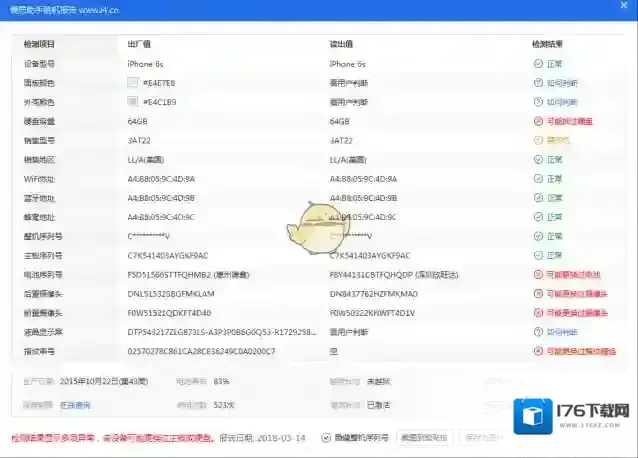Viewport: 638px width, 458px height.
Task: Click the yellow status icon in 销售型号 row
Action: coord(538,140)
